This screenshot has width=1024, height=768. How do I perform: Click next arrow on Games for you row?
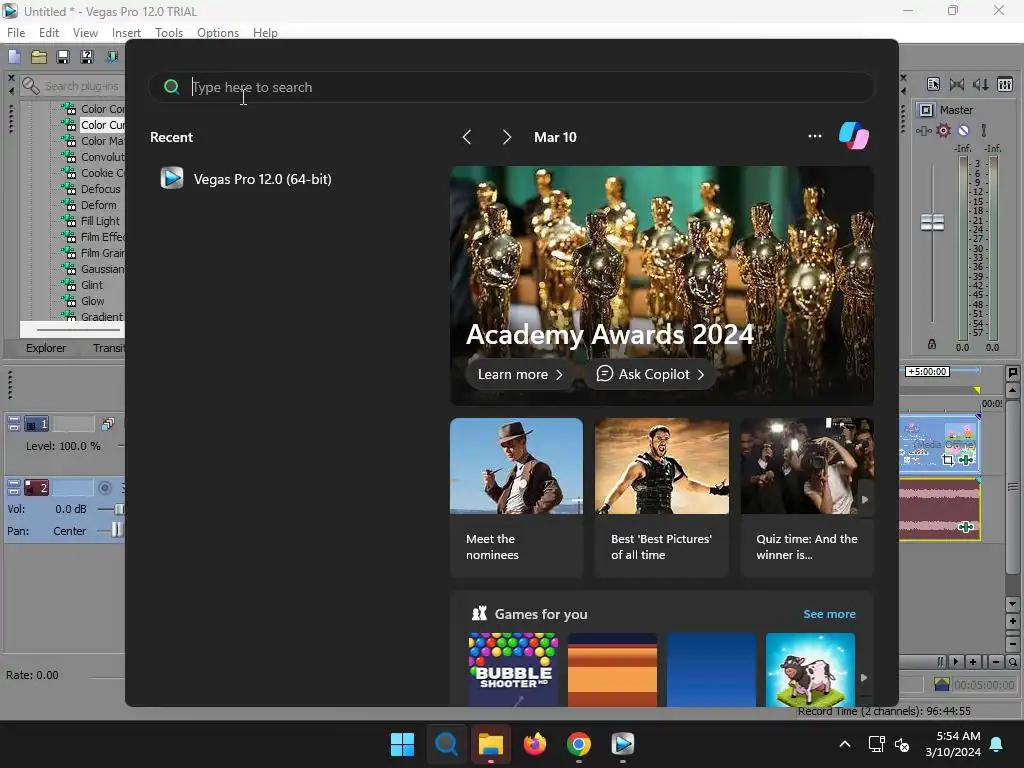(x=865, y=678)
